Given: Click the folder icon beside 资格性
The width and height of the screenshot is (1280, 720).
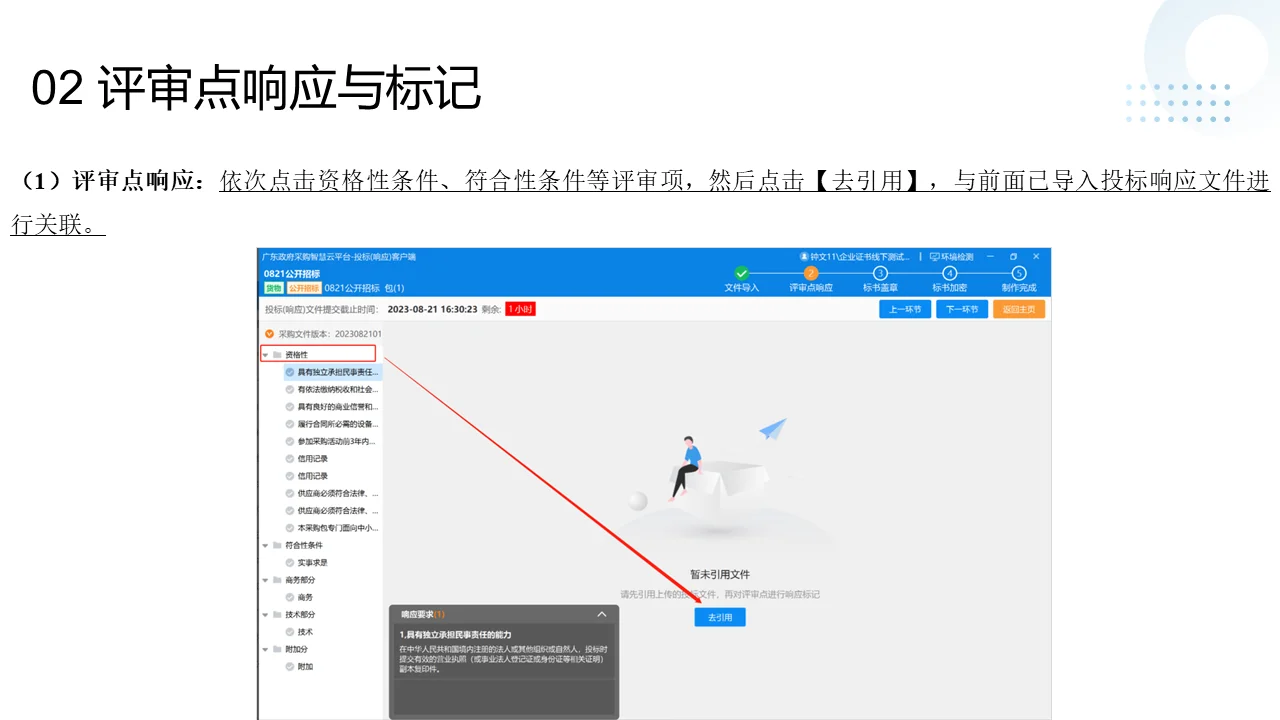Looking at the screenshot, I should [277, 354].
